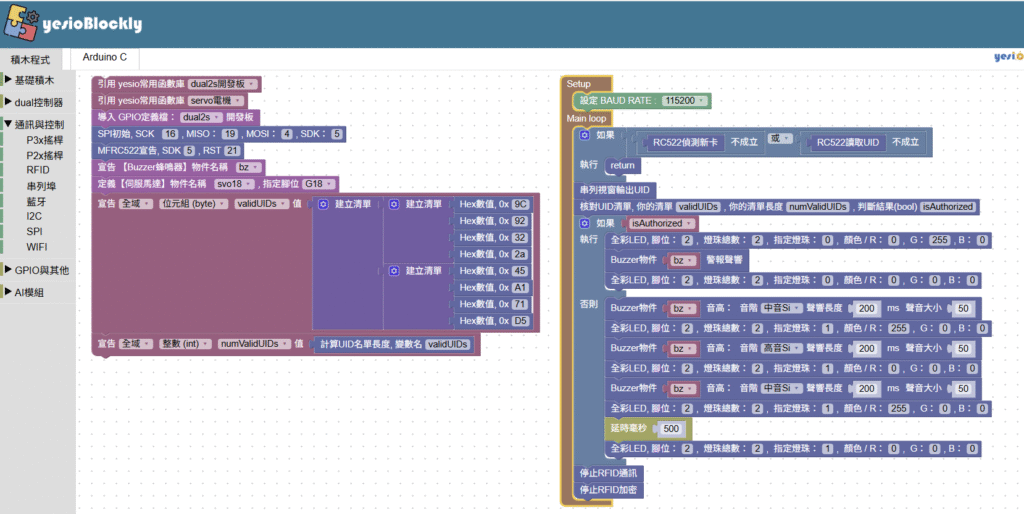Open the 高音Si pitch dropdown
The image size is (1024, 514).
click(x=781, y=348)
